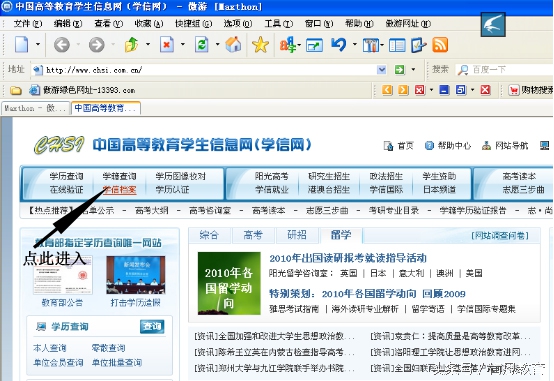Click the Maxthon swallow logo icon
The image size is (554, 381).
493,25
